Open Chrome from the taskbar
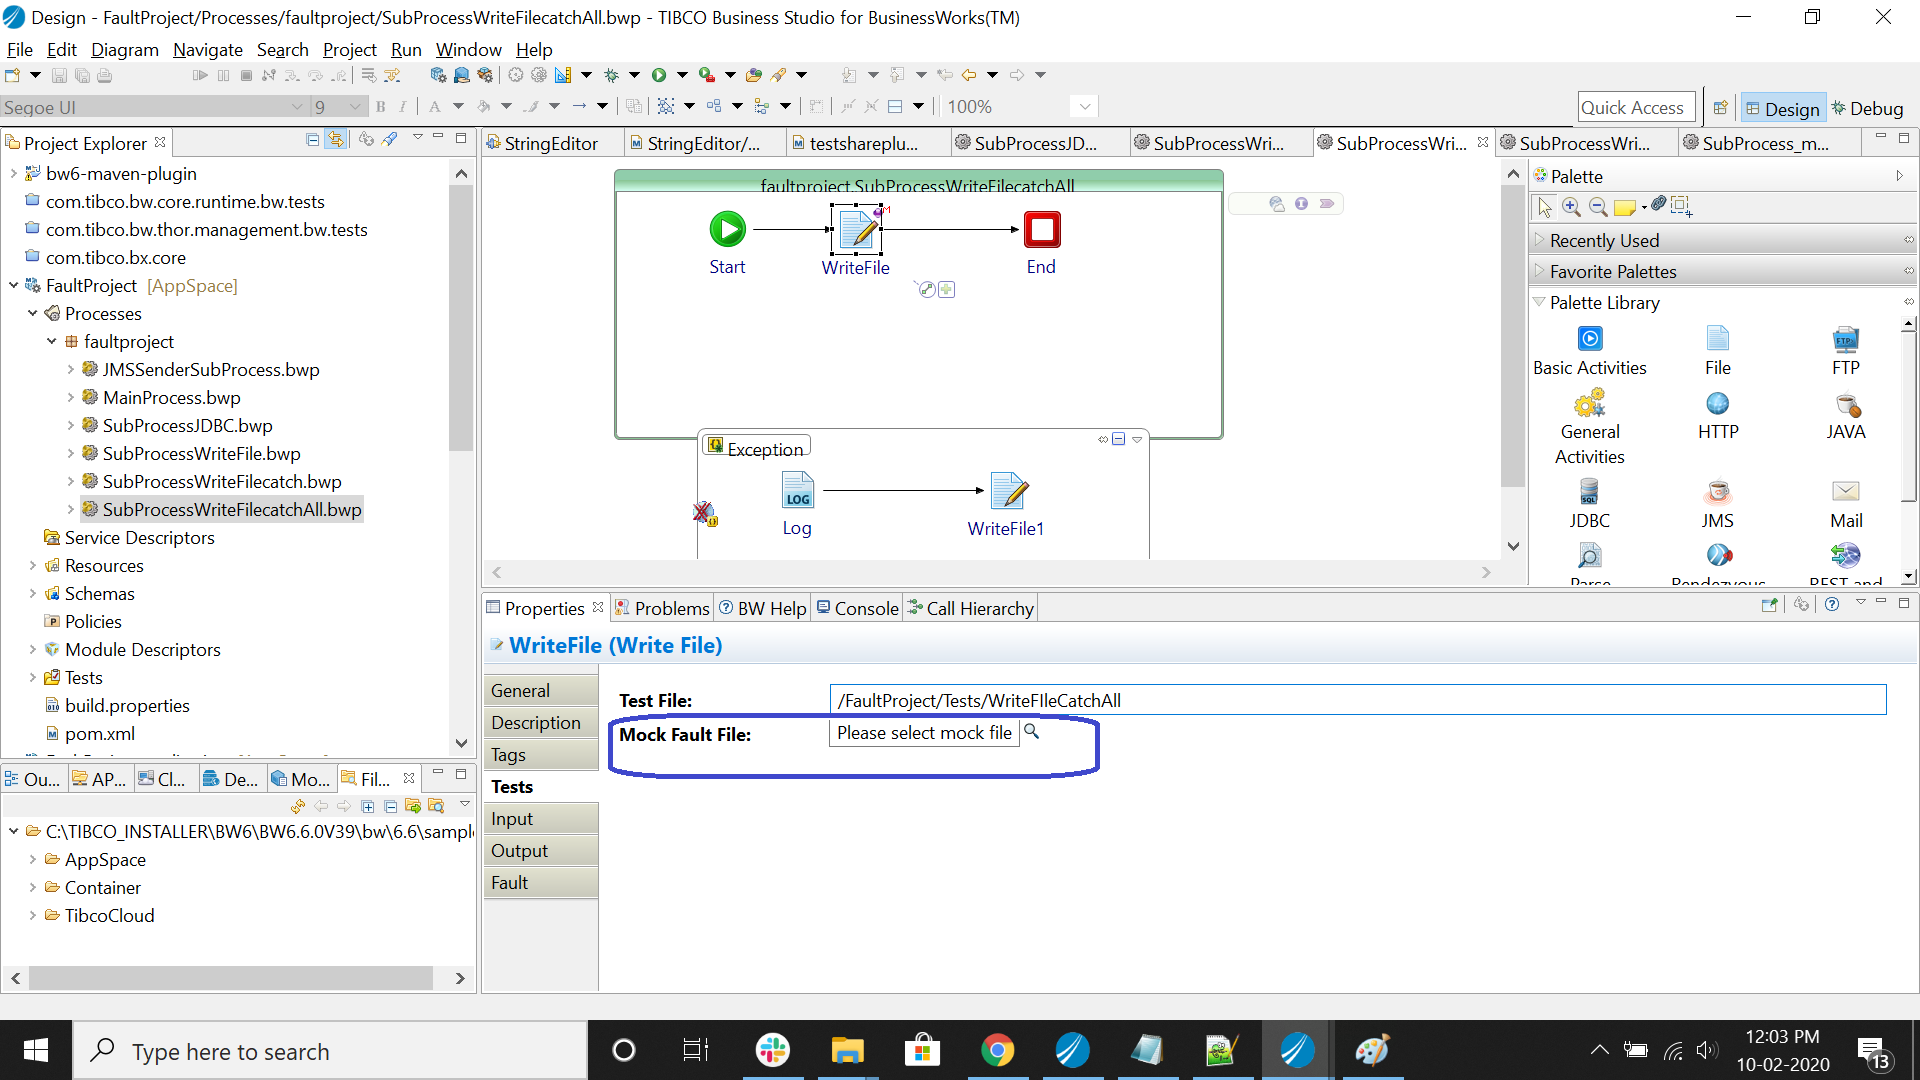1920x1080 pixels. [997, 1050]
